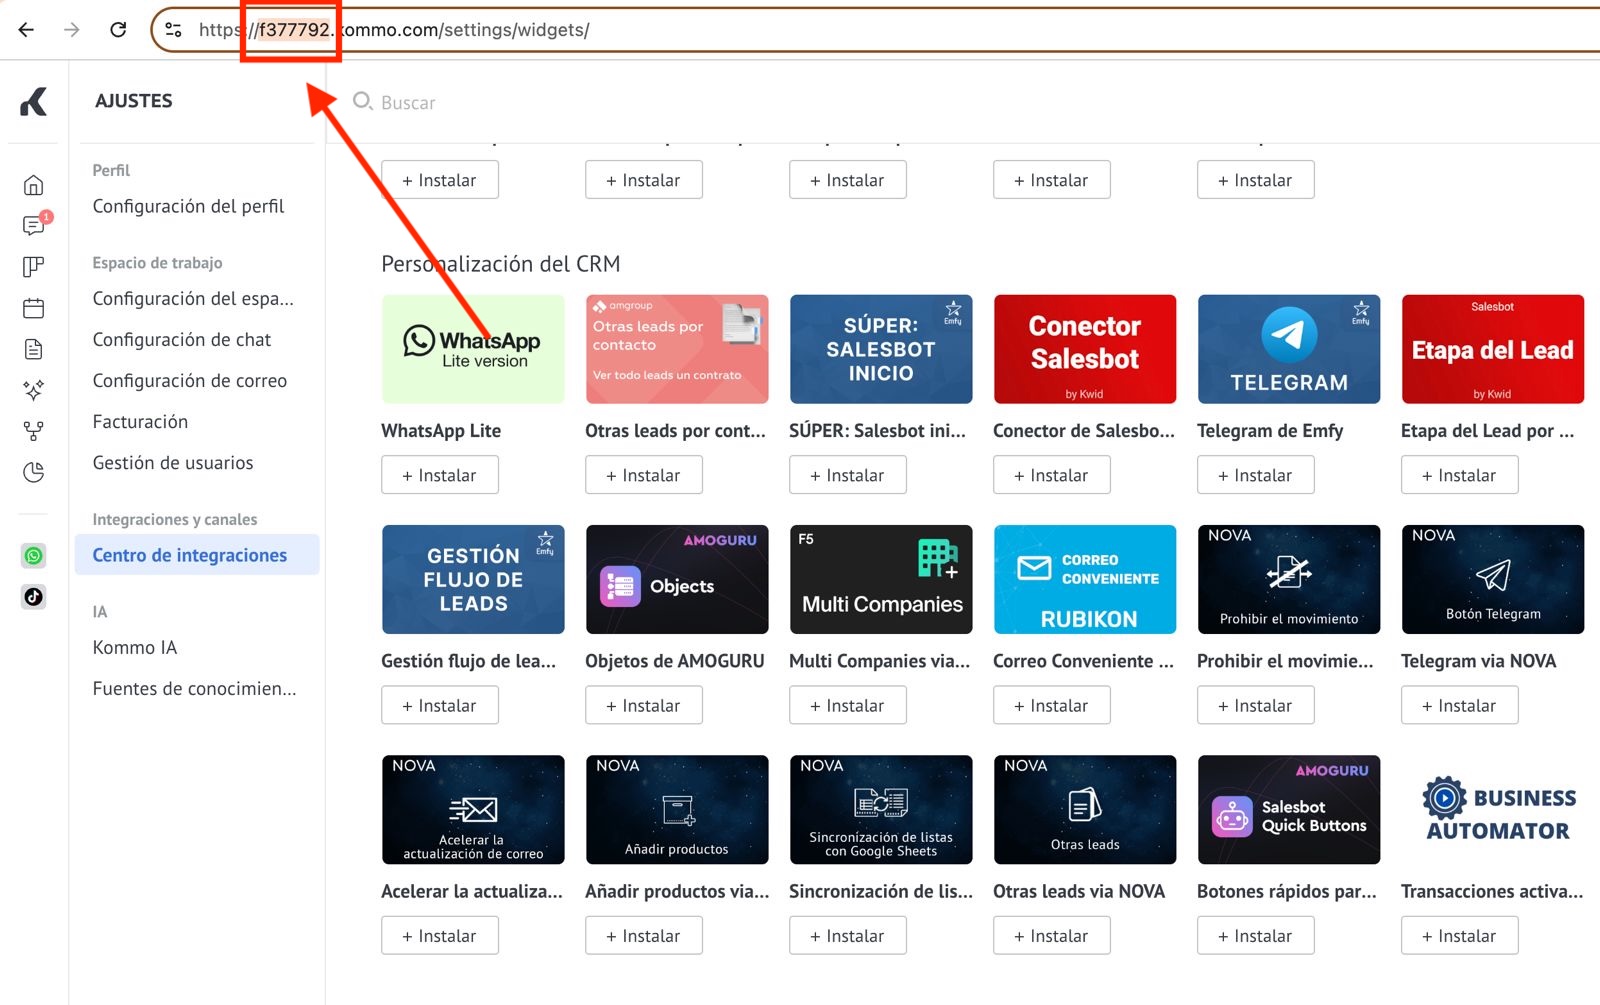
Task: Open F5 Multi Companies thumbnail
Action: pos(881,579)
